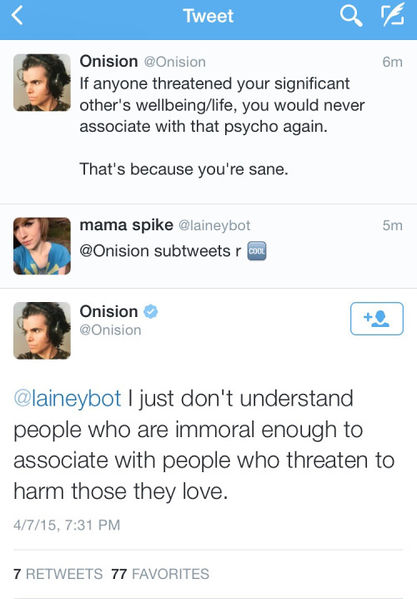Select the Onision name in main tweet
Image resolution: width=417 pixels, height=599 pixels.
click(108, 311)
